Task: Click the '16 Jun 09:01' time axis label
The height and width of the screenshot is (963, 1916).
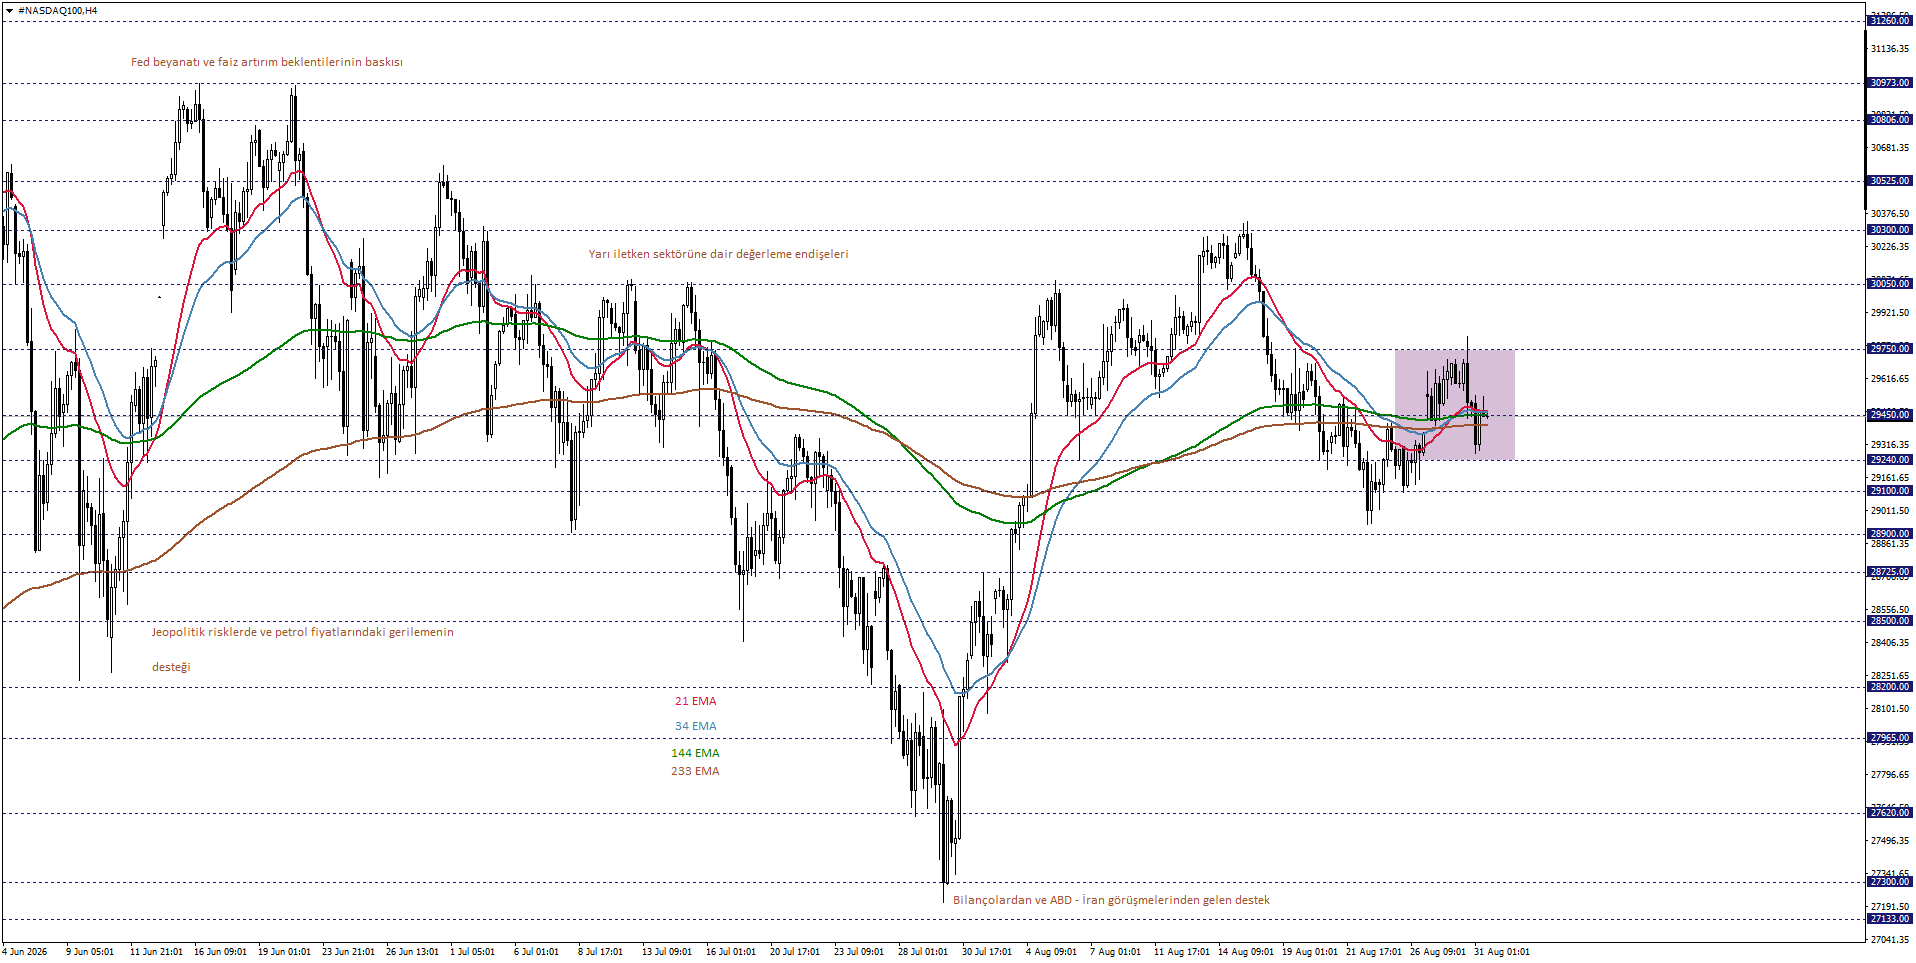Action: click(220, 952)
